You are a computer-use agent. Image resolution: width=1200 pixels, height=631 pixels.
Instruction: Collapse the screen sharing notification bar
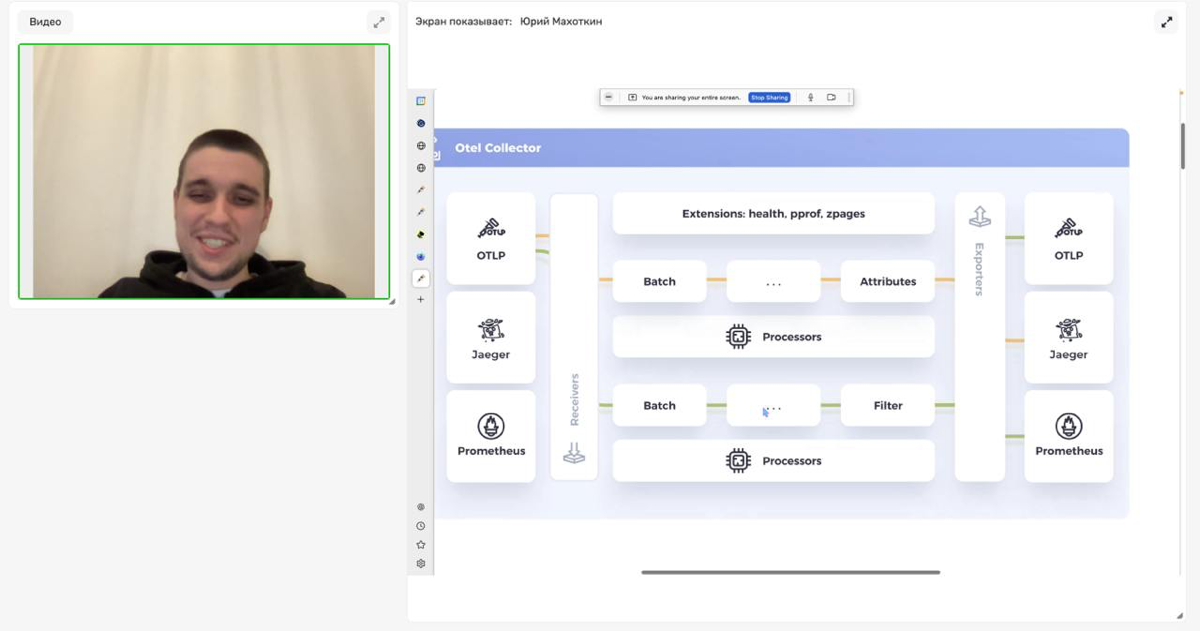coord(609,97)
